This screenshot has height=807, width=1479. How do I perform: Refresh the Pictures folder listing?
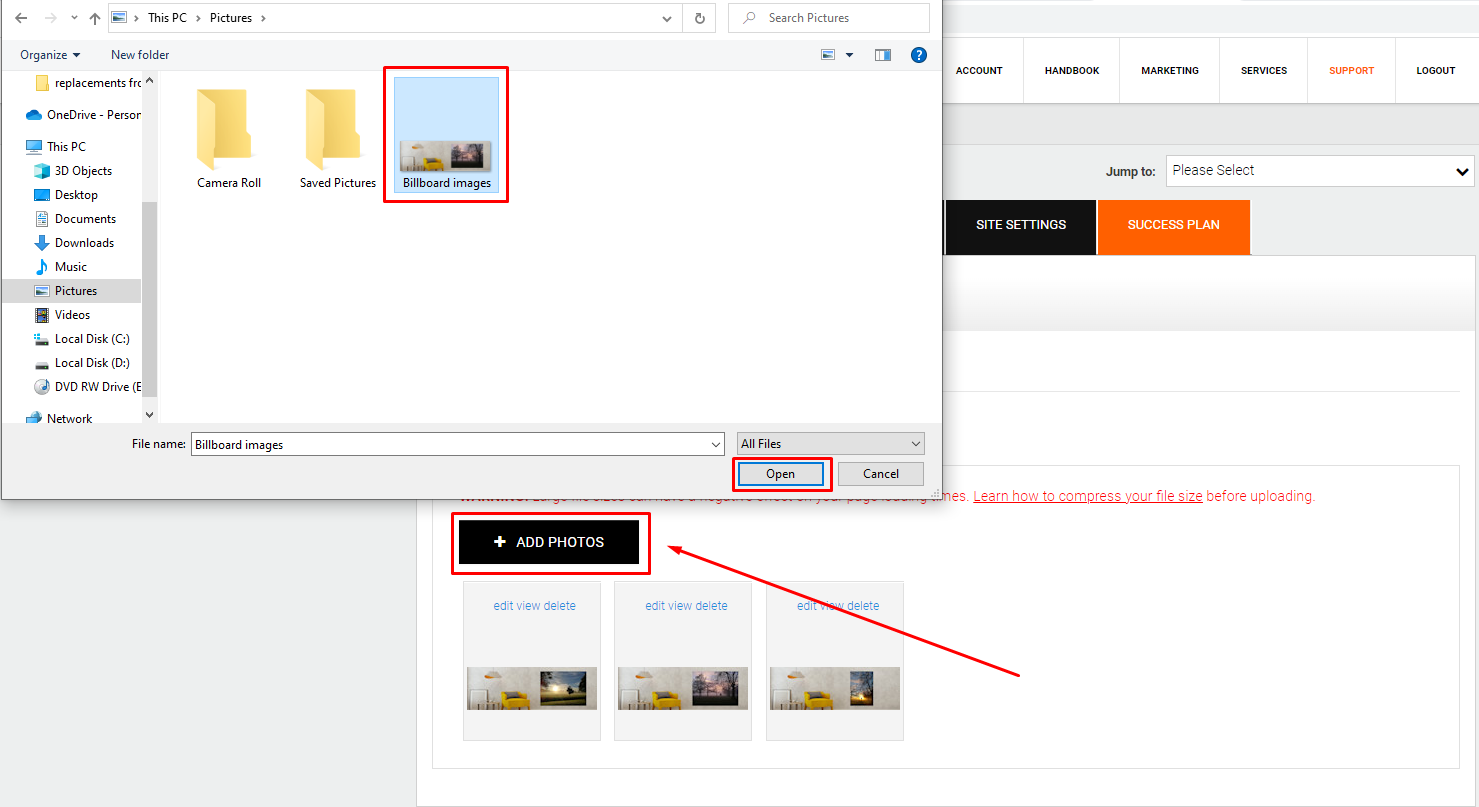click(699, 18)
